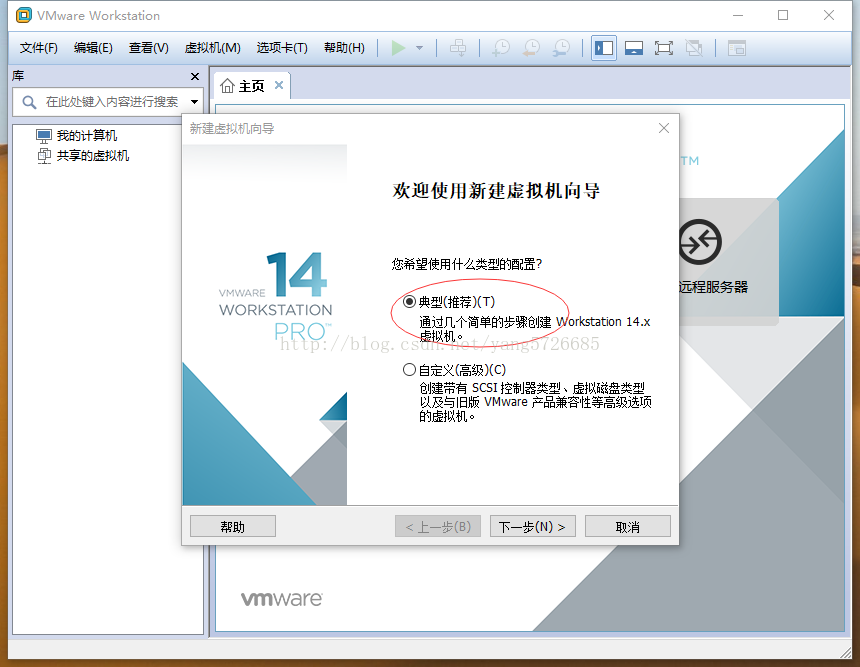
Task: Open the snapshot manager wrench icon
Action: (x=560, y=47)
